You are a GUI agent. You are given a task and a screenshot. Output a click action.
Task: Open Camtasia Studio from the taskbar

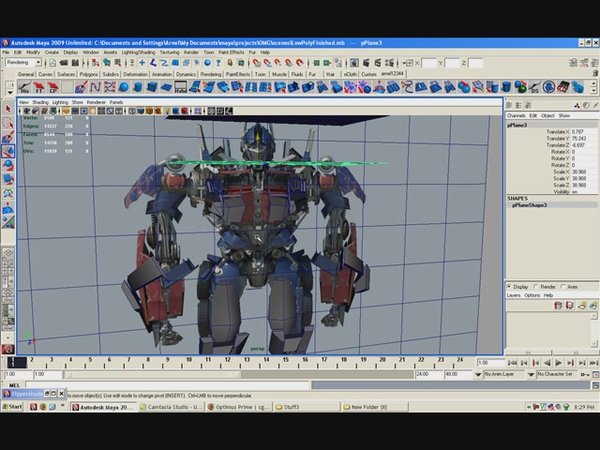pos(172,407)
